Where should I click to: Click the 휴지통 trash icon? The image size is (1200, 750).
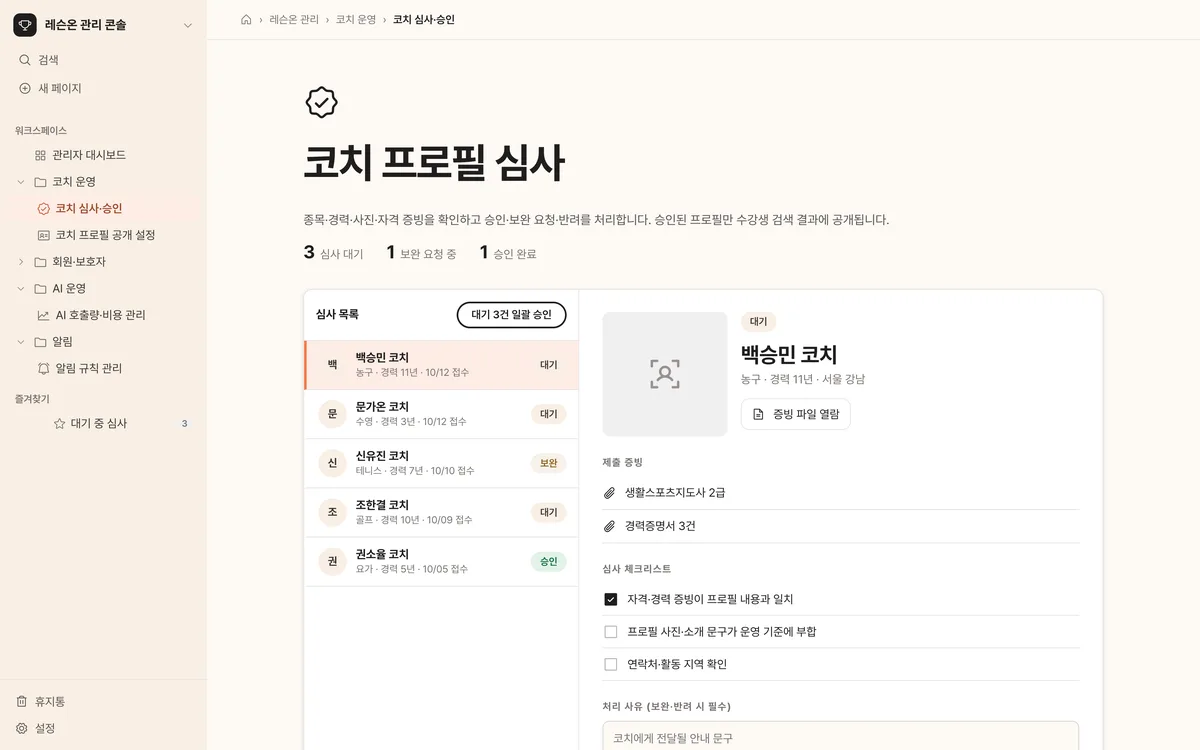(22, 702)
